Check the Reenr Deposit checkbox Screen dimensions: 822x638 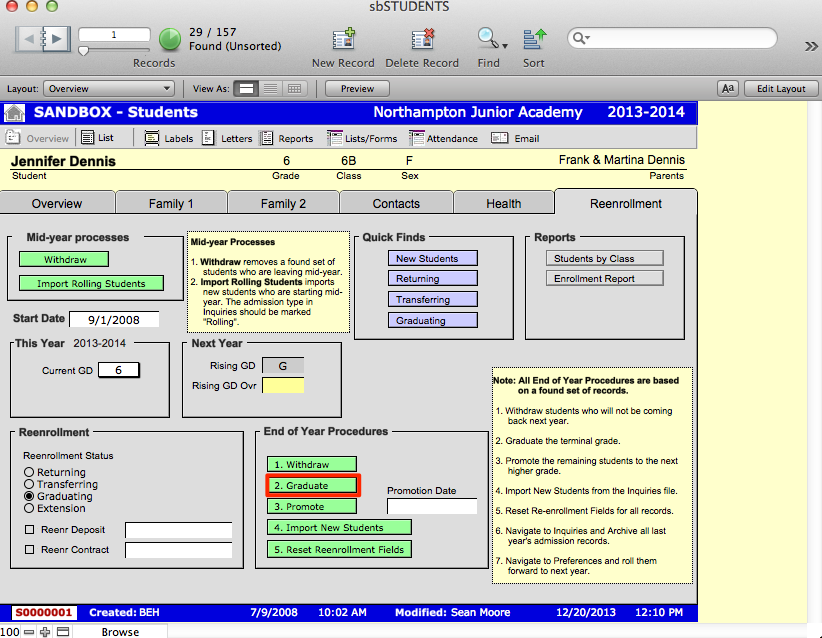point(29,530)
